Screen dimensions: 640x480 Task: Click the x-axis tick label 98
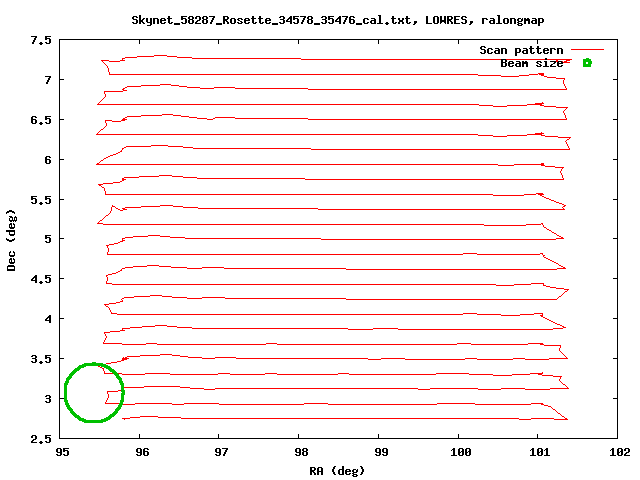pyautogui.click(x=301, y=452)
